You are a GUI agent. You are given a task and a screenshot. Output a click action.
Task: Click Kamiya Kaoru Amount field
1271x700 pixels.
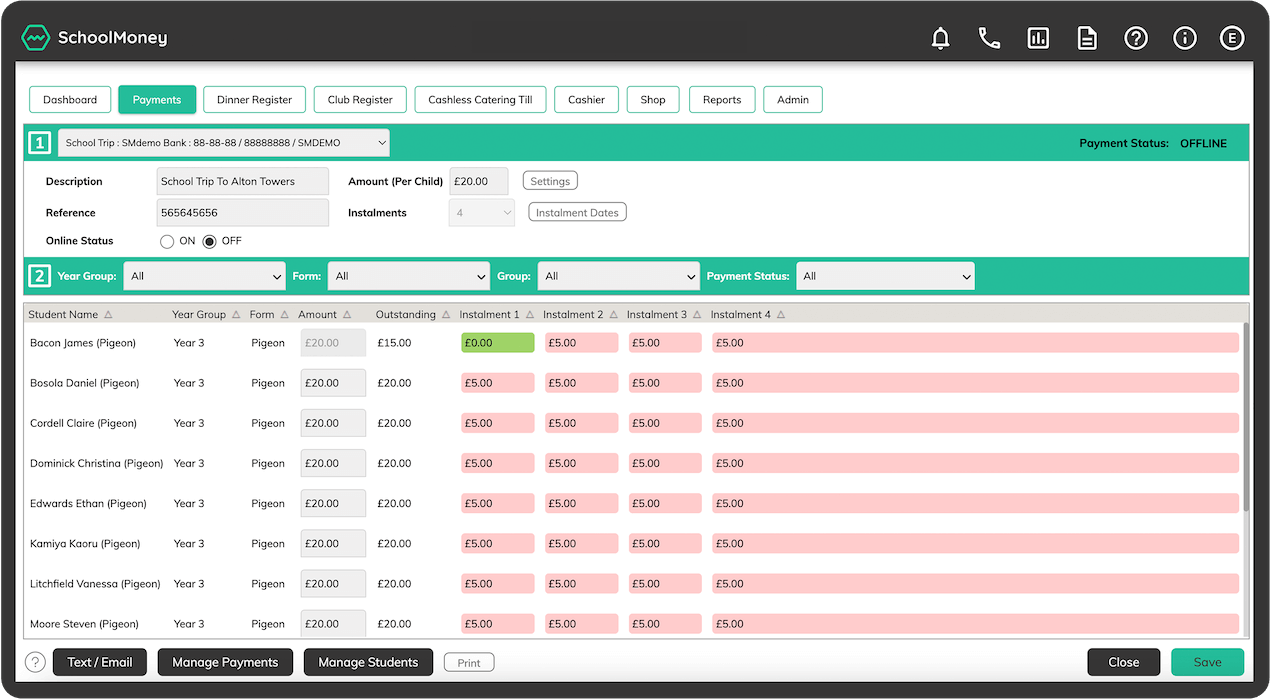pos(333,544)
